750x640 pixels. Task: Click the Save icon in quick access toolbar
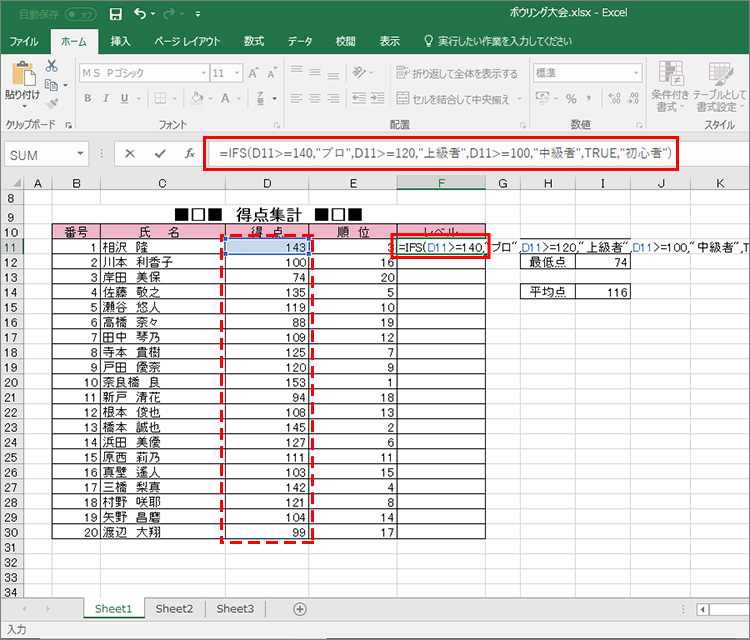point(116,14)
